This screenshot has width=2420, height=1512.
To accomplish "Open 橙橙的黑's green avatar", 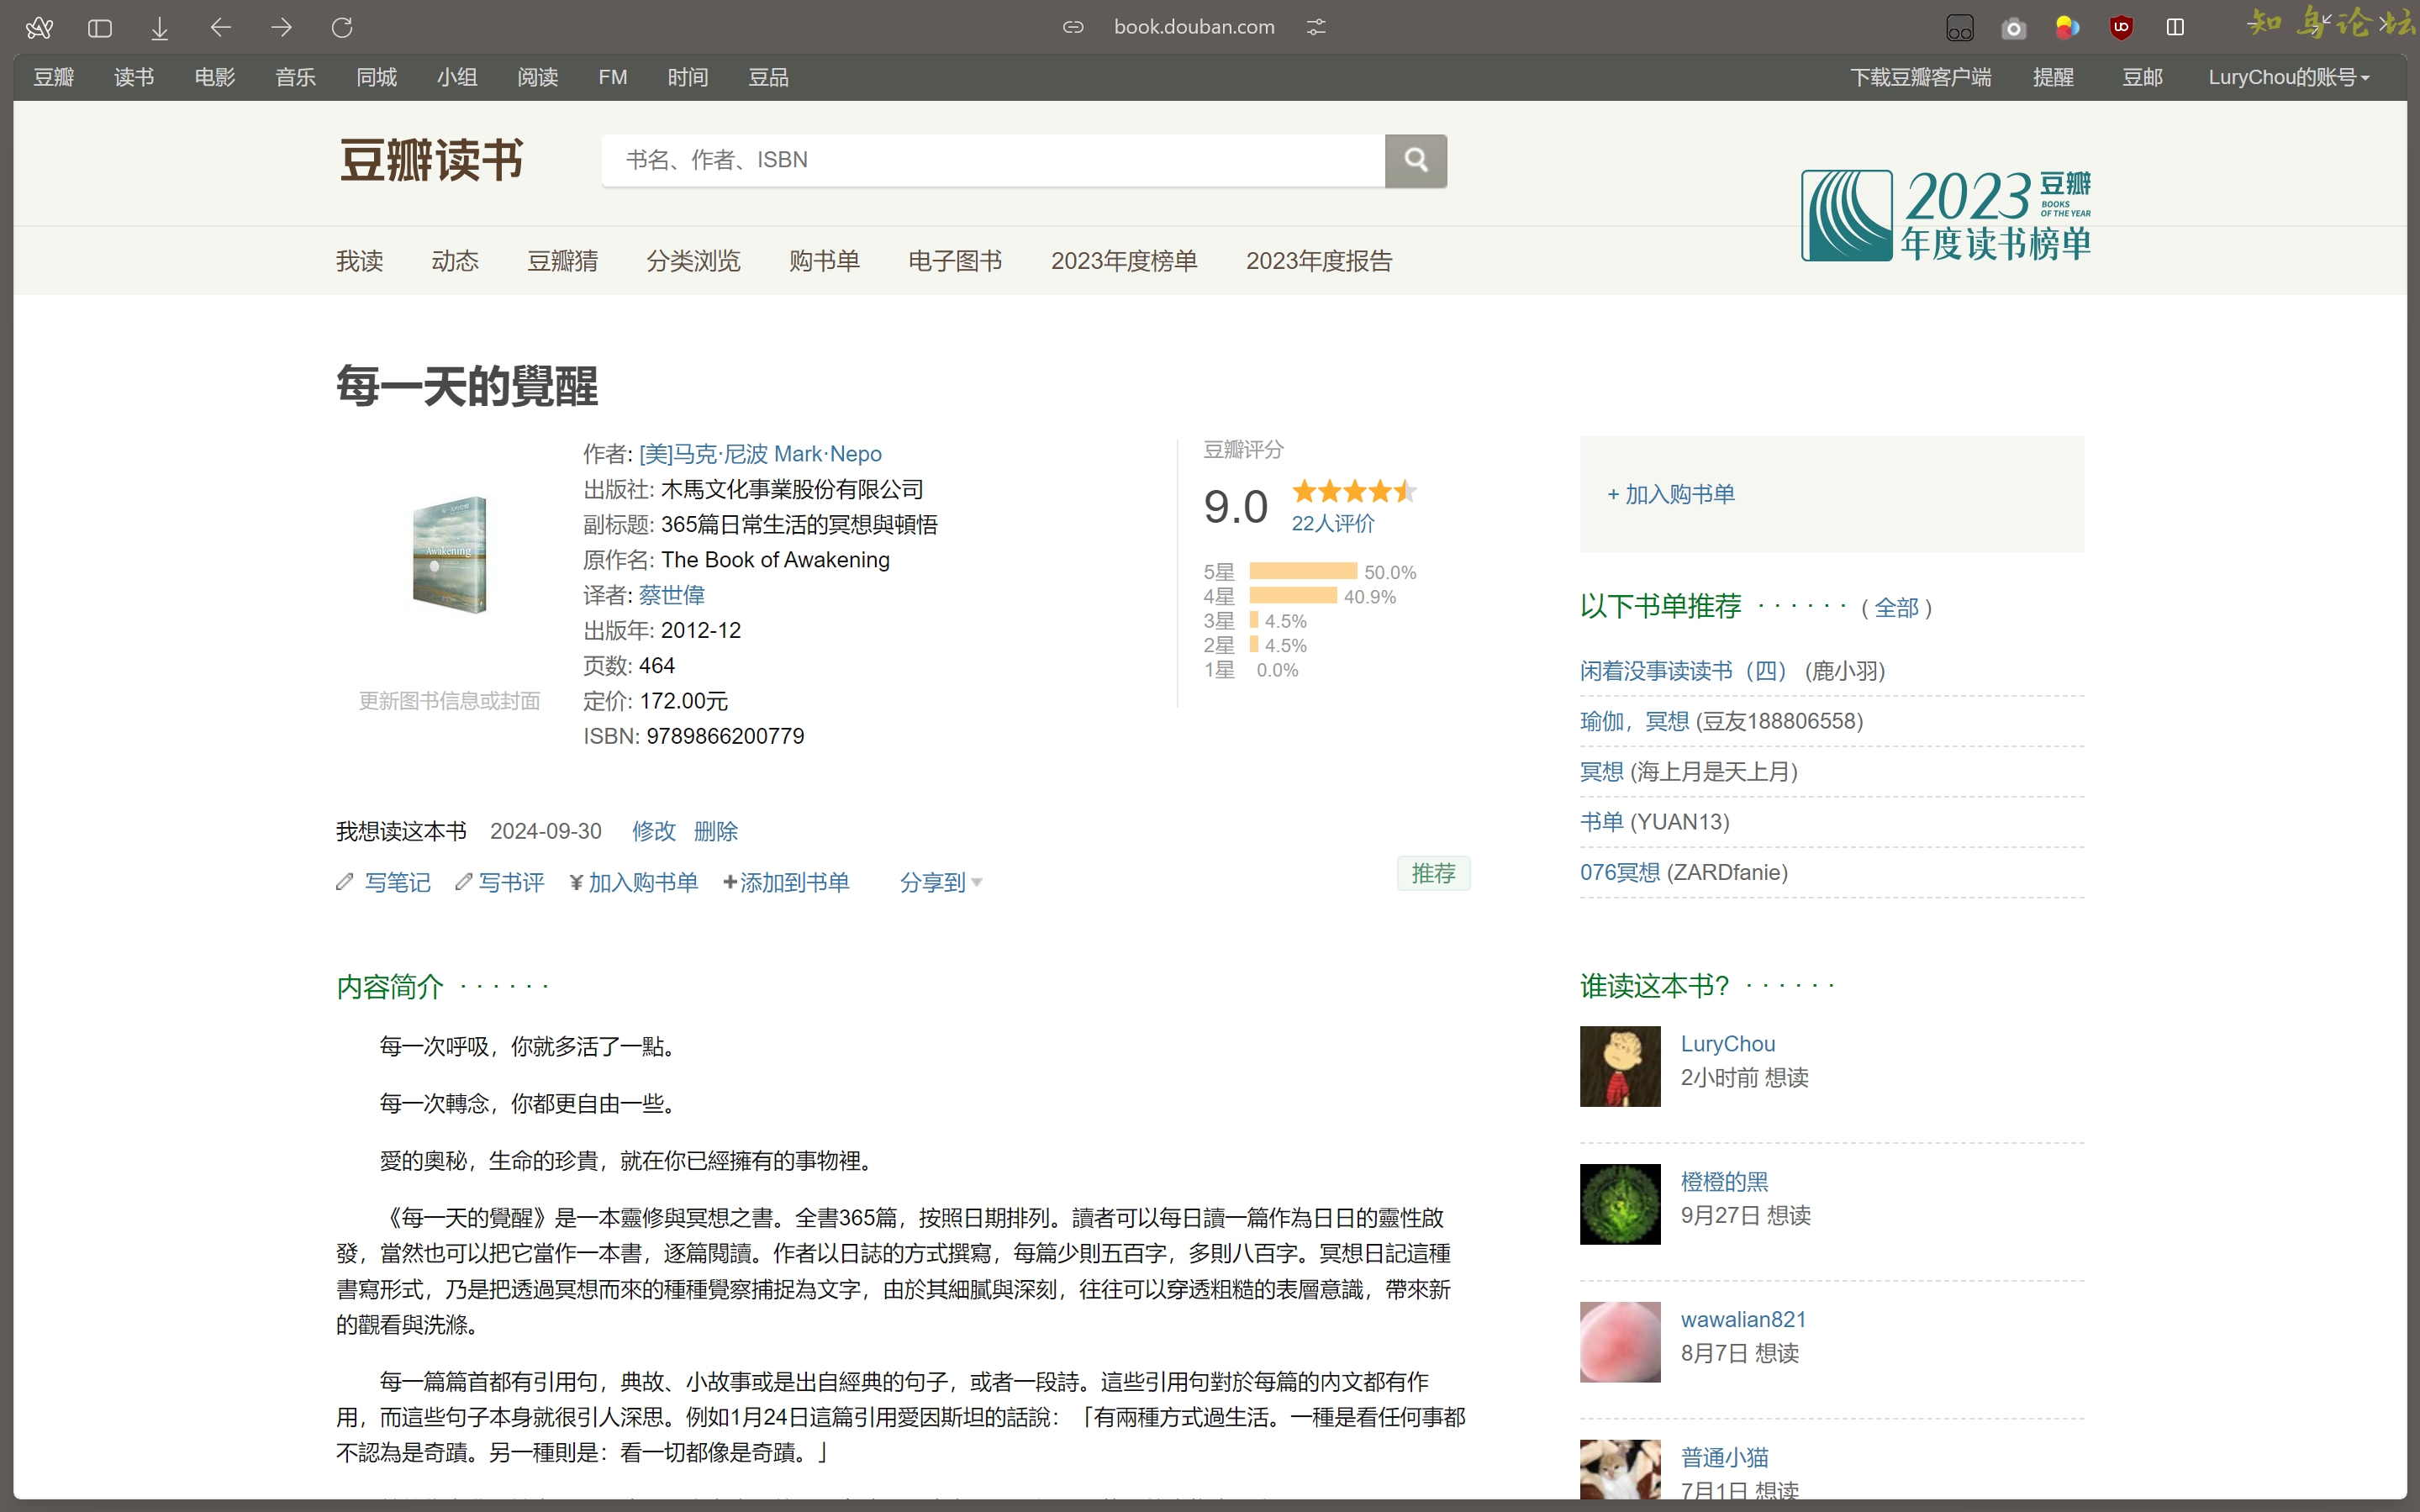I will pyautogui.click(x=1620, y=1204).
